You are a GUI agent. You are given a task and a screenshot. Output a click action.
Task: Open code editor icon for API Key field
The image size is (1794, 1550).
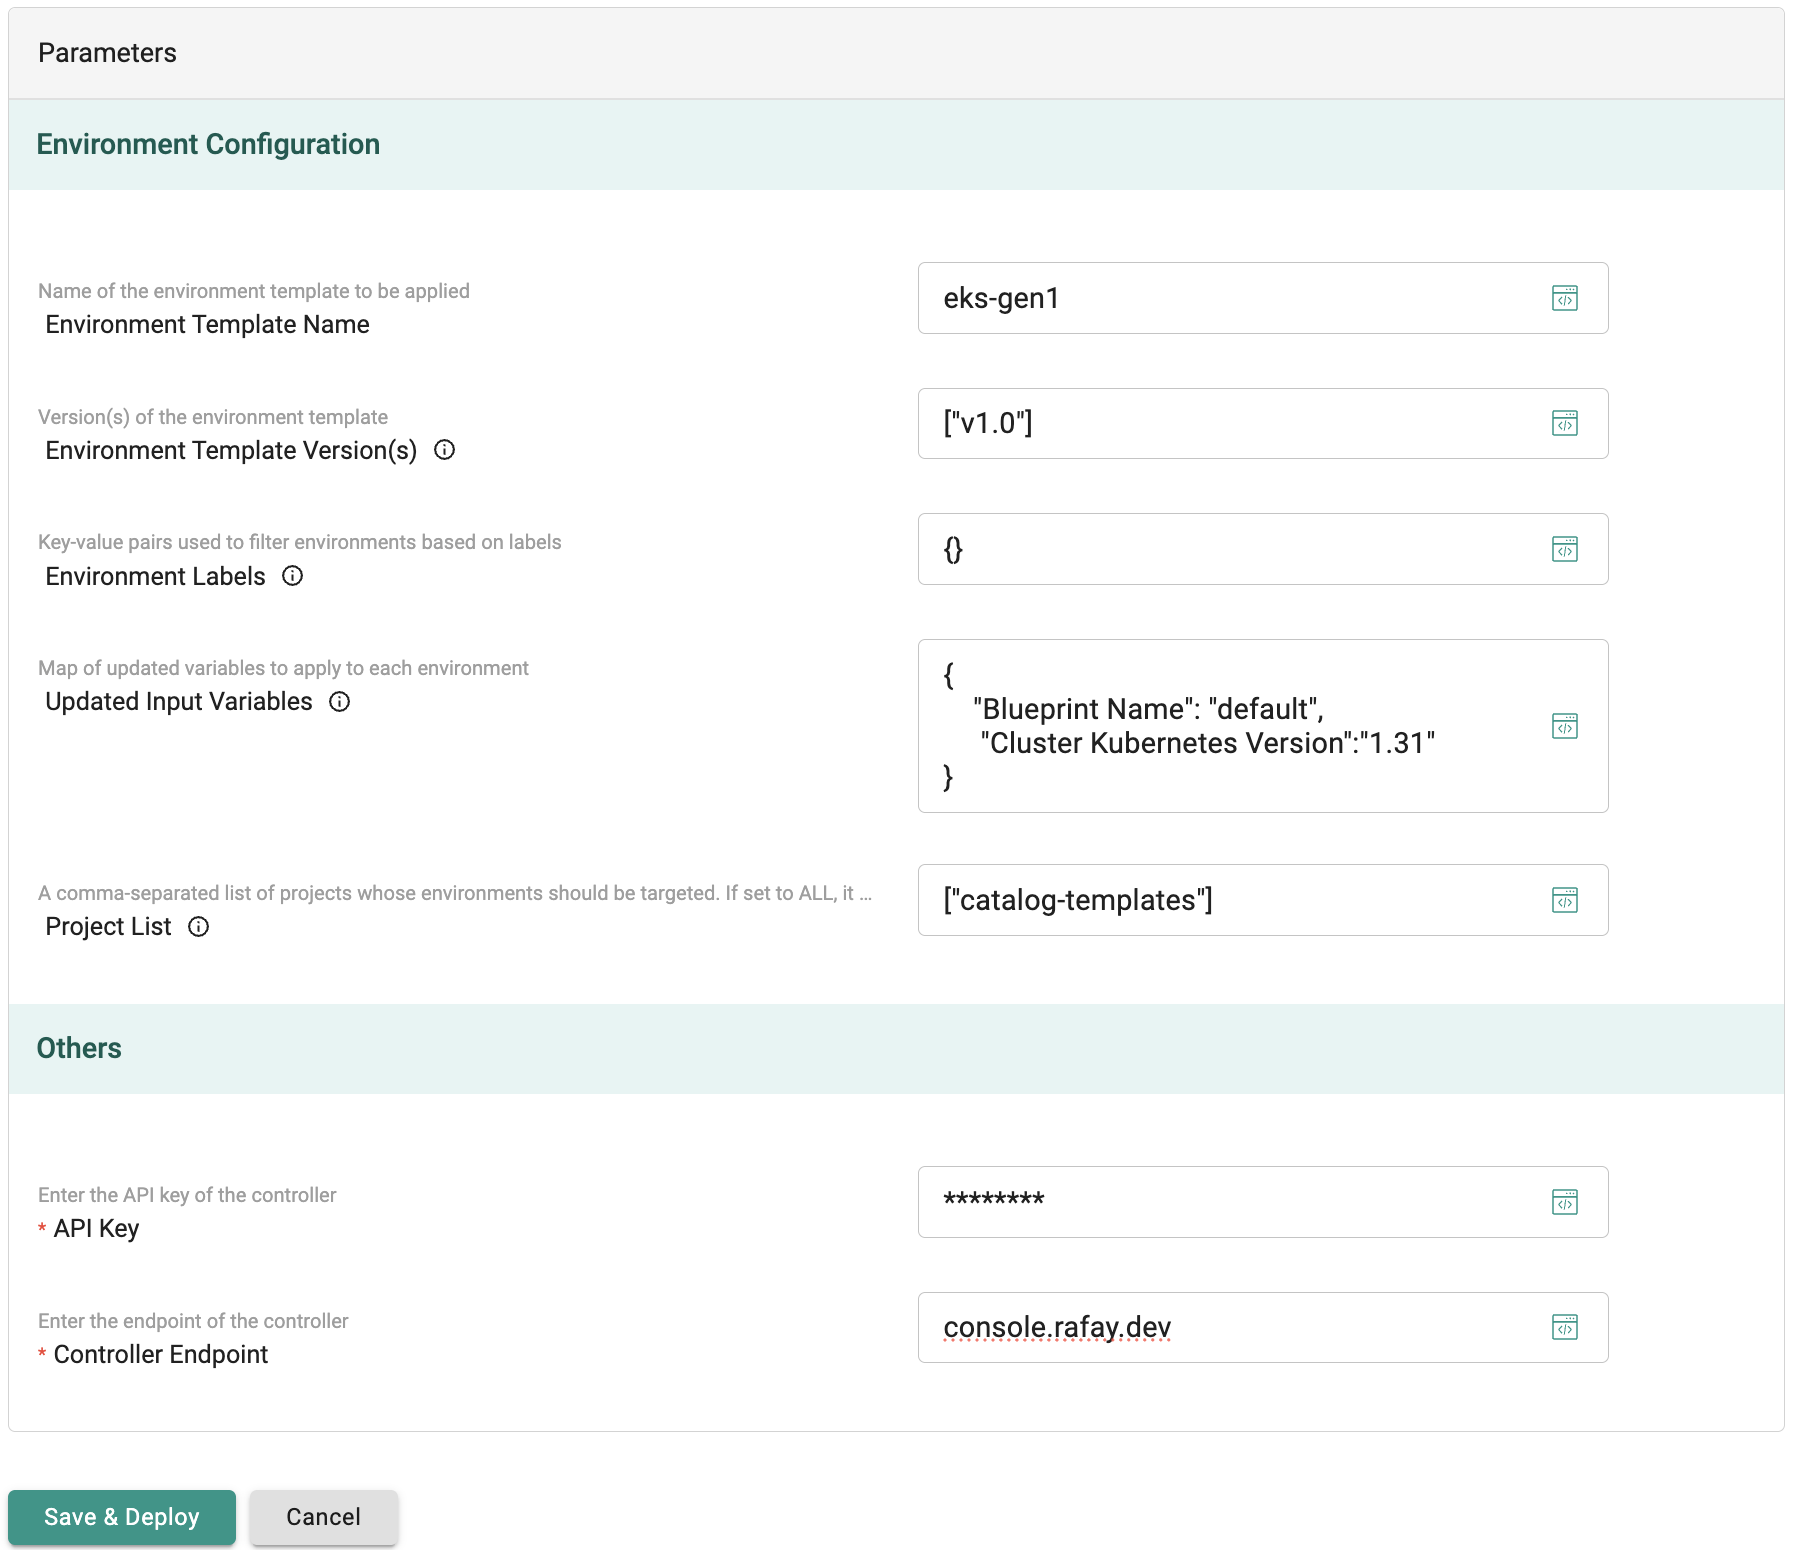1564,1202
